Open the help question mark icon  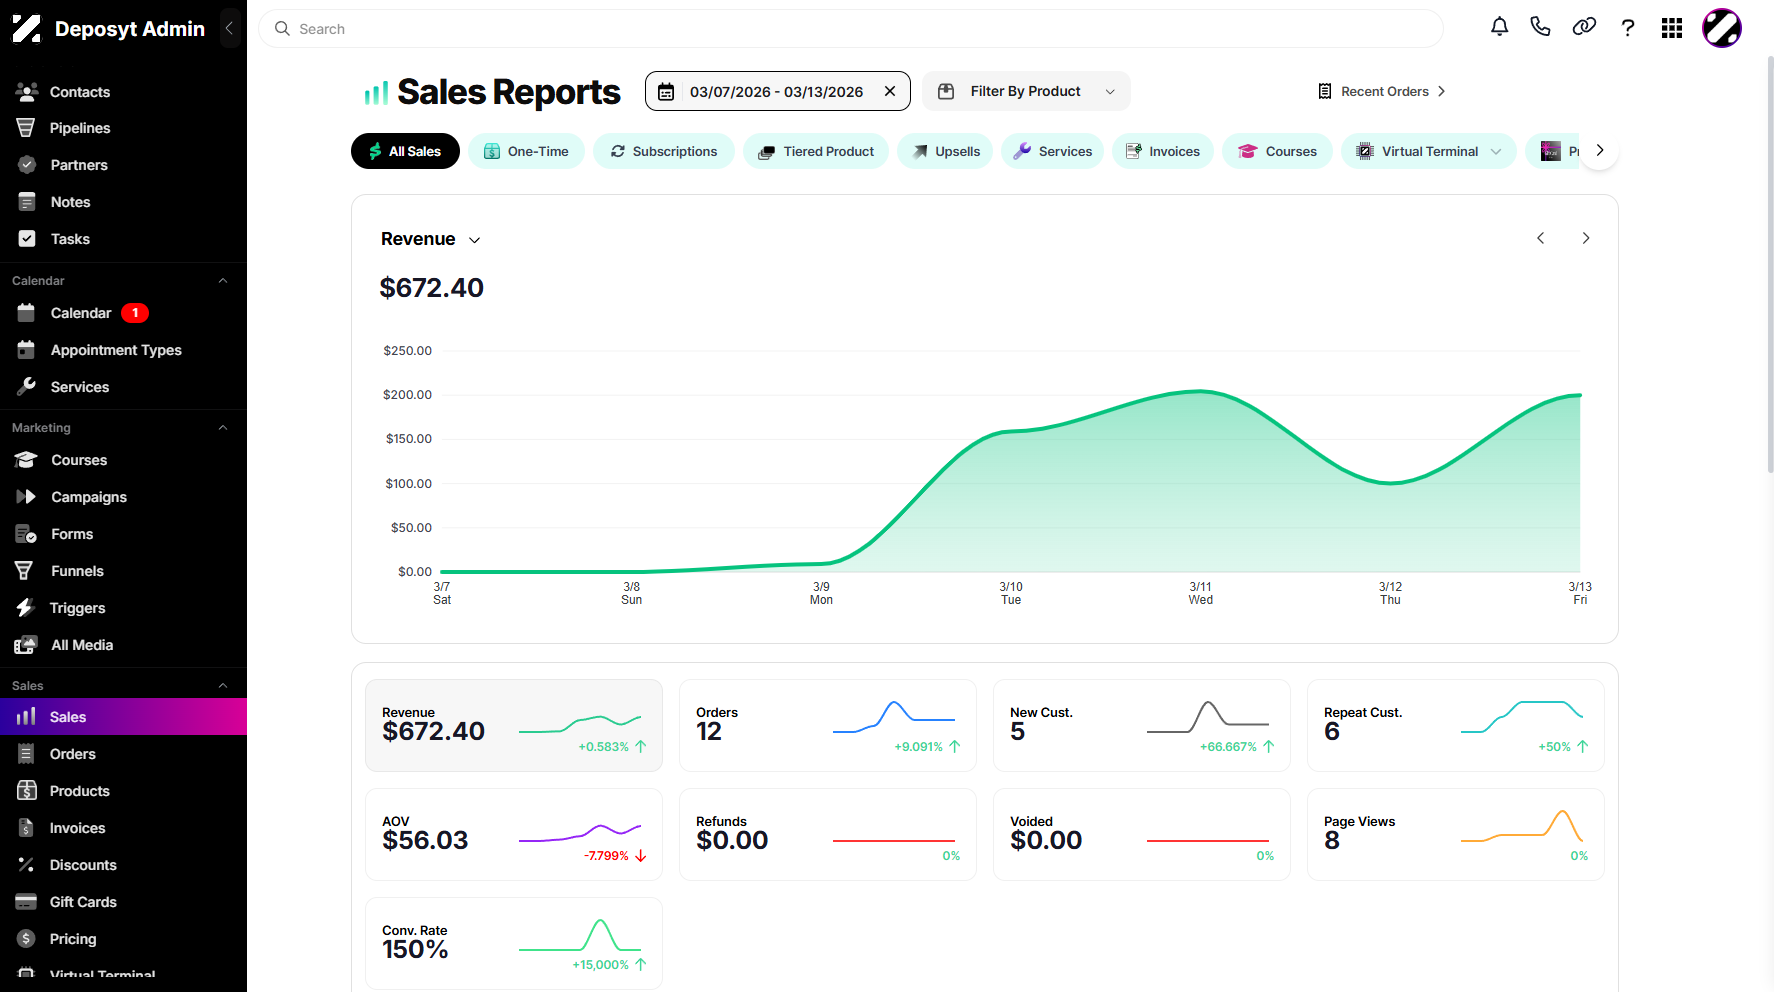point(1628,28)
